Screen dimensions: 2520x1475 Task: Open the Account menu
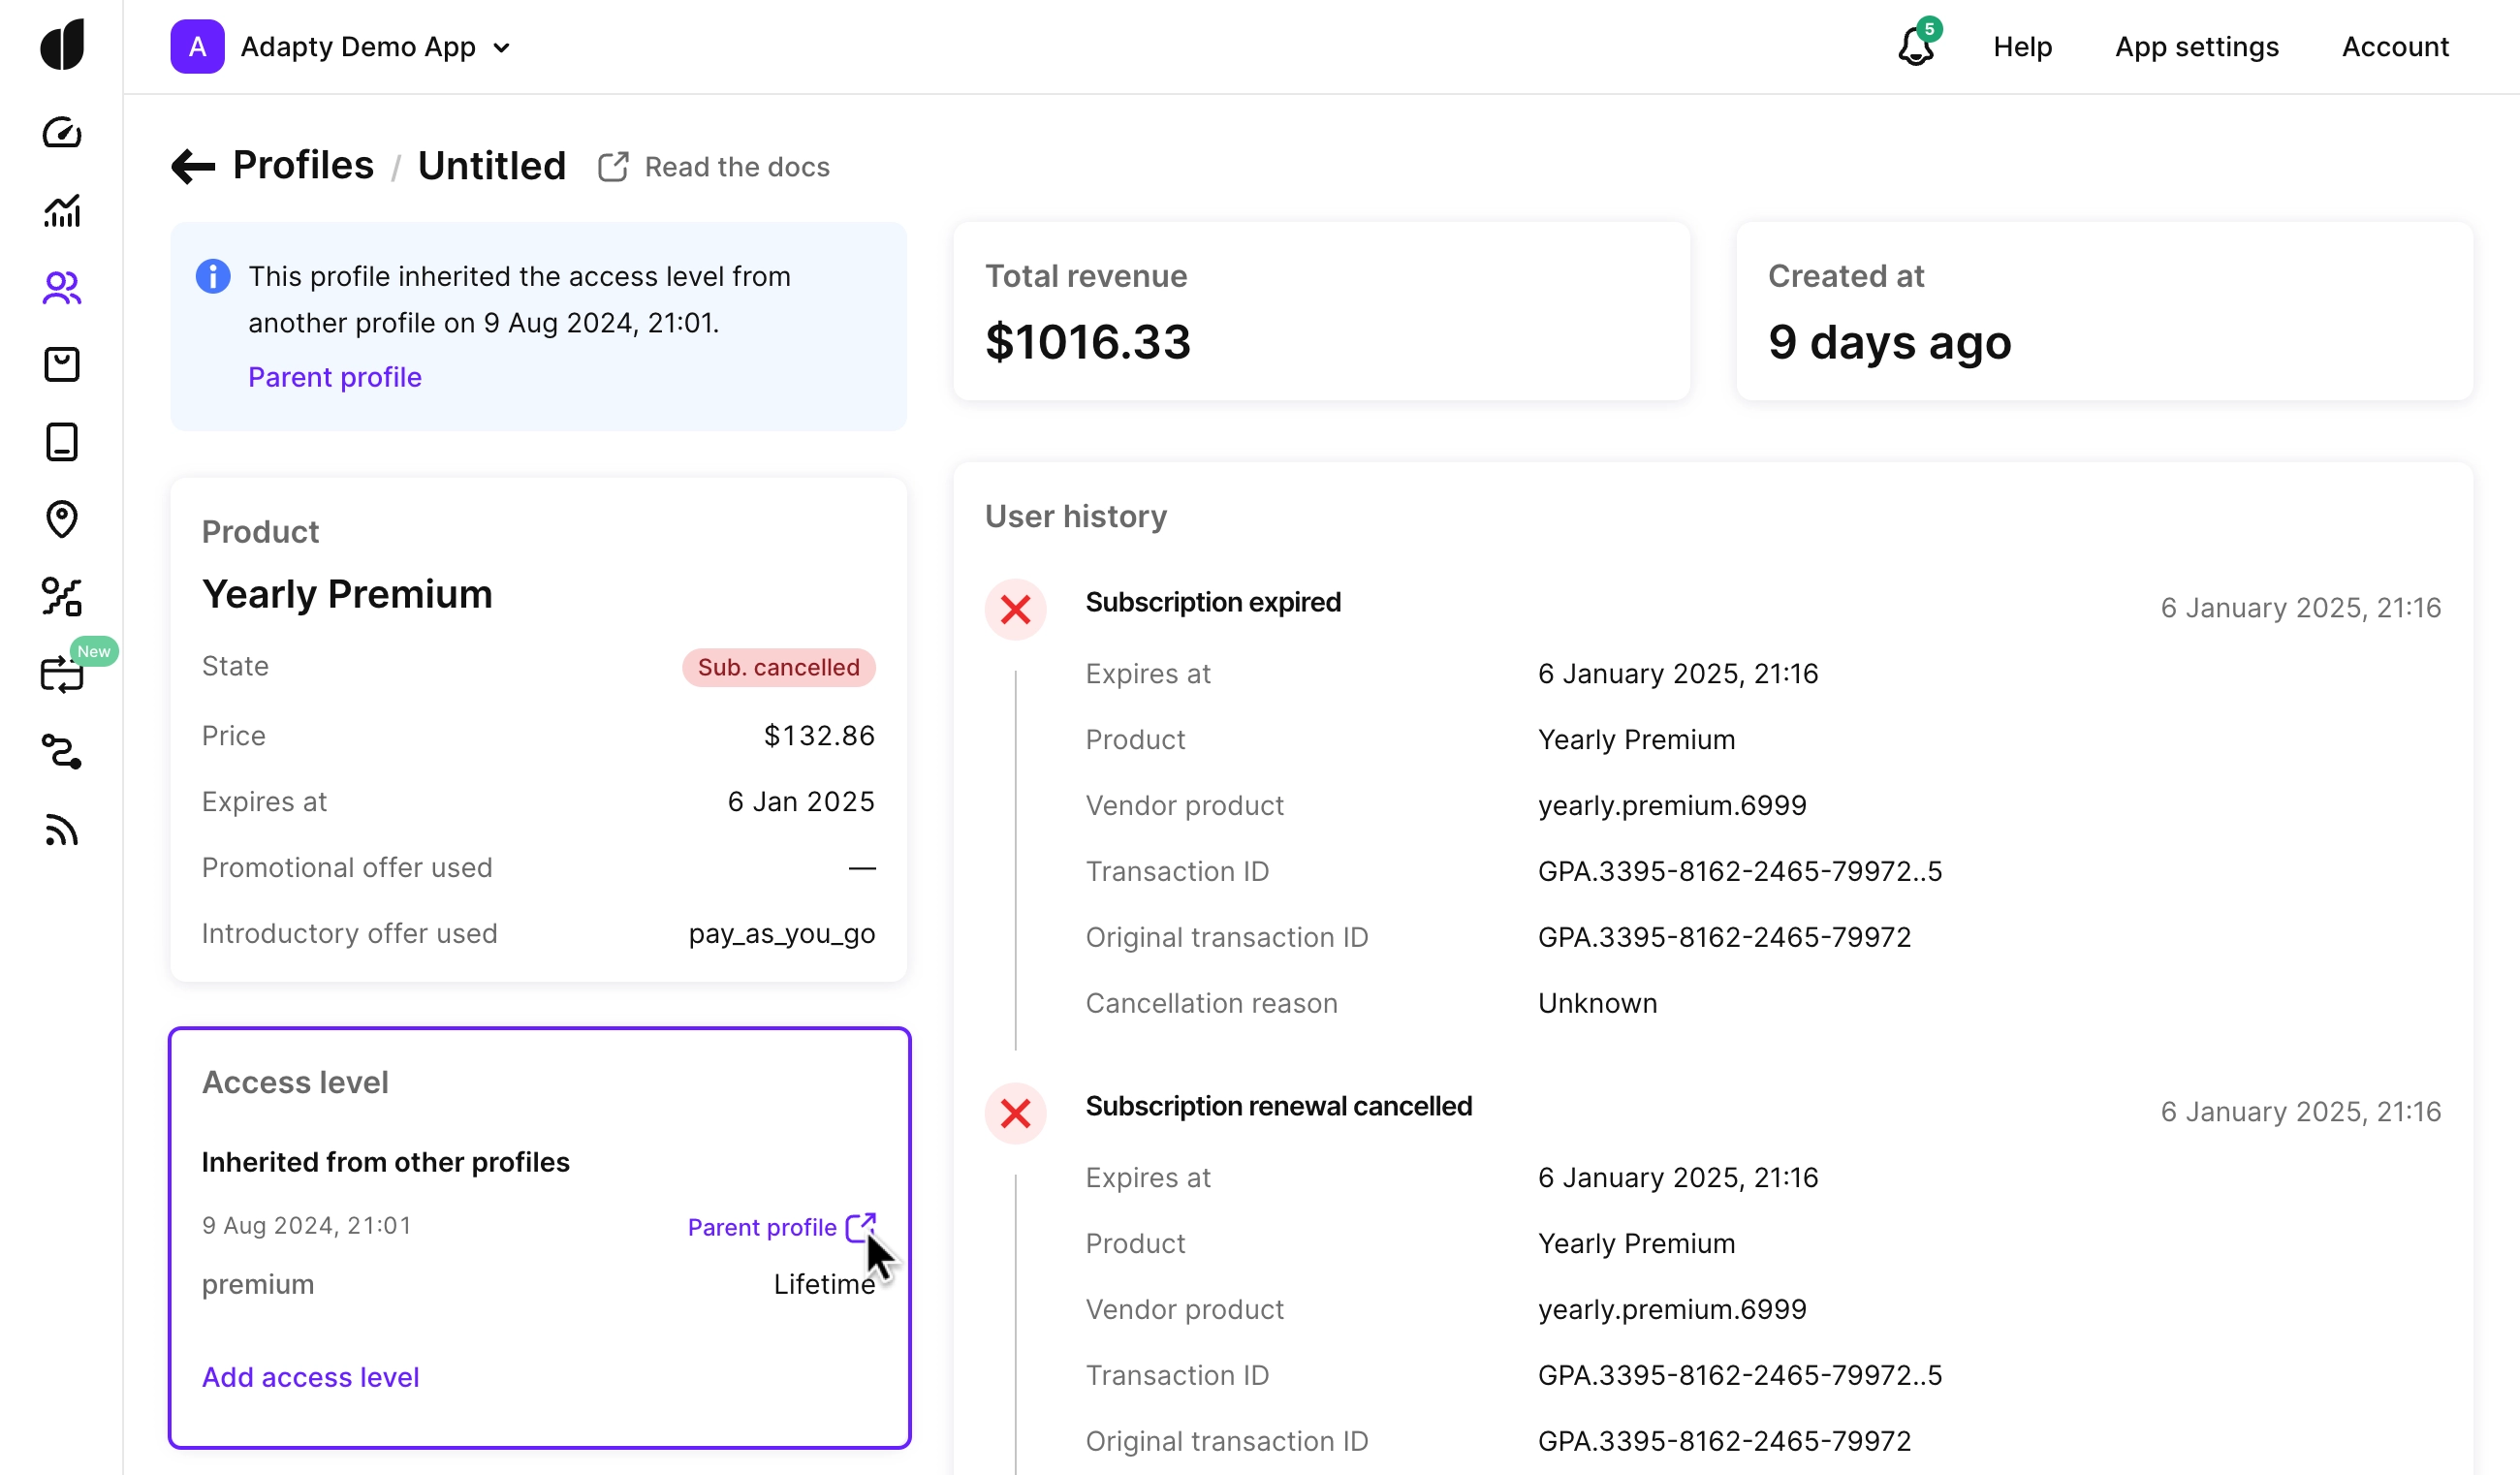tap(2395, 47)
